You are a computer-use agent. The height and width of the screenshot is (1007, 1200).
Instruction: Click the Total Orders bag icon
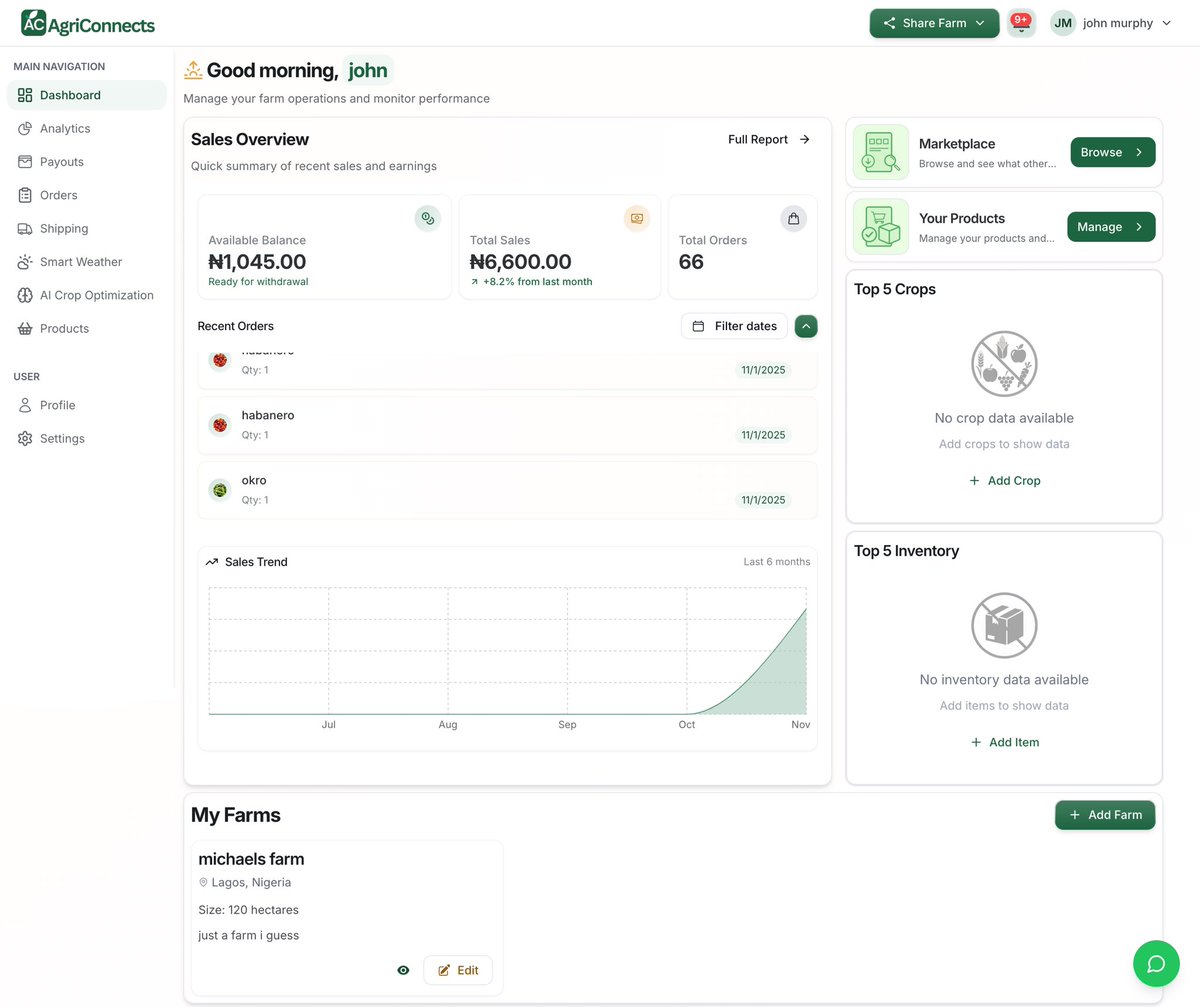793,218
